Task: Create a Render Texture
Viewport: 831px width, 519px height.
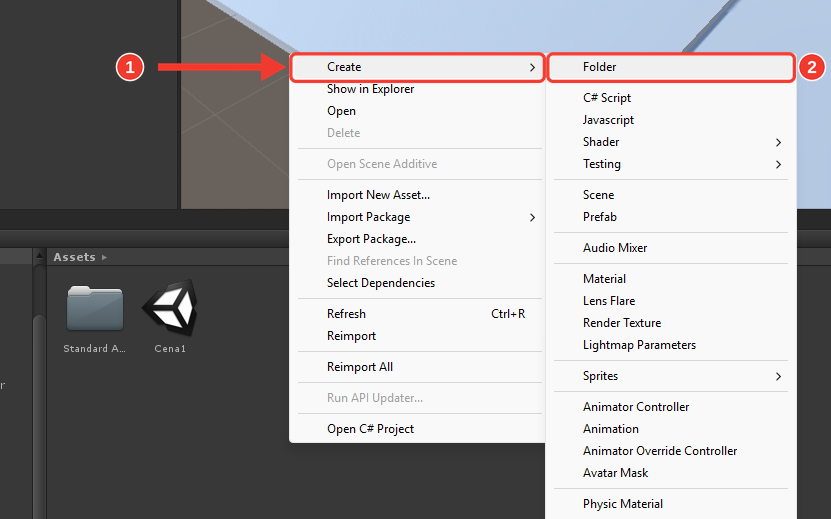Action: click(671, 323)
